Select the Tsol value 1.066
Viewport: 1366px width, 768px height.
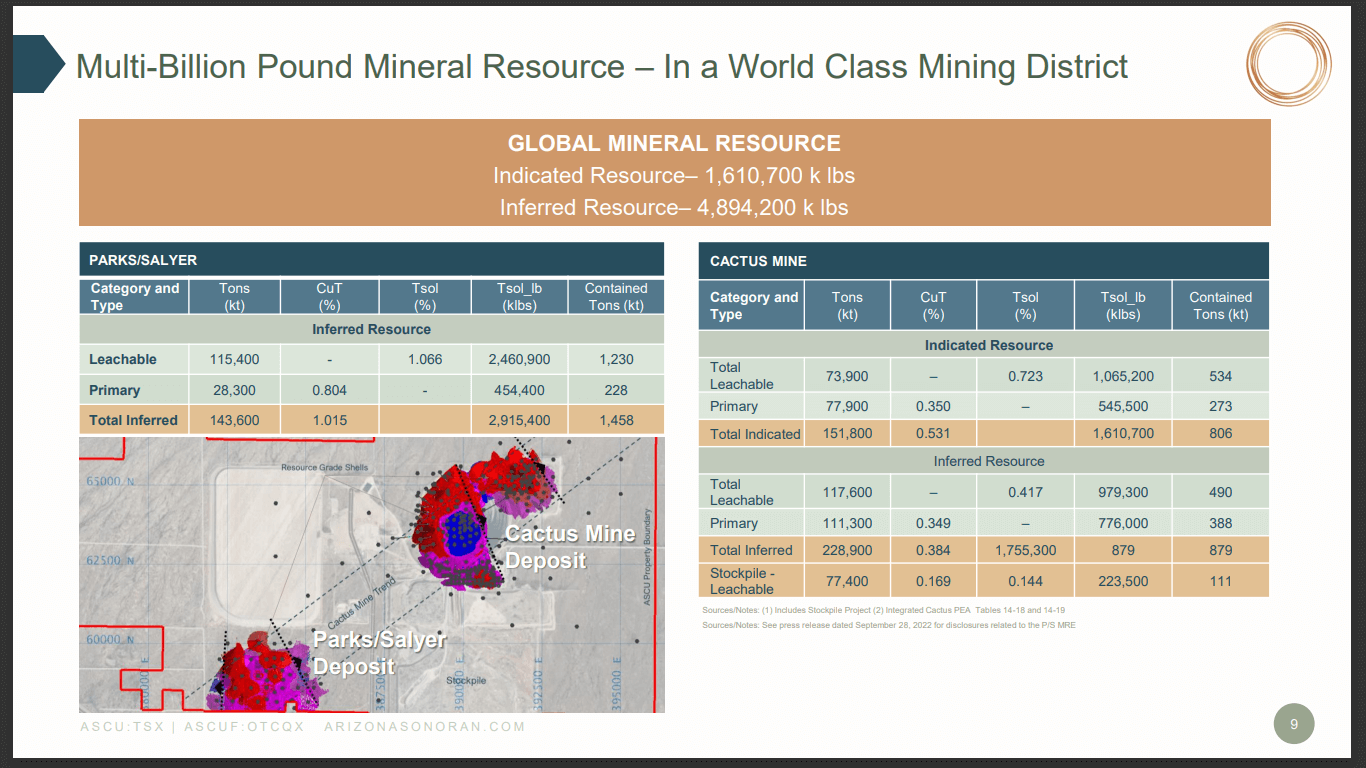425,359
